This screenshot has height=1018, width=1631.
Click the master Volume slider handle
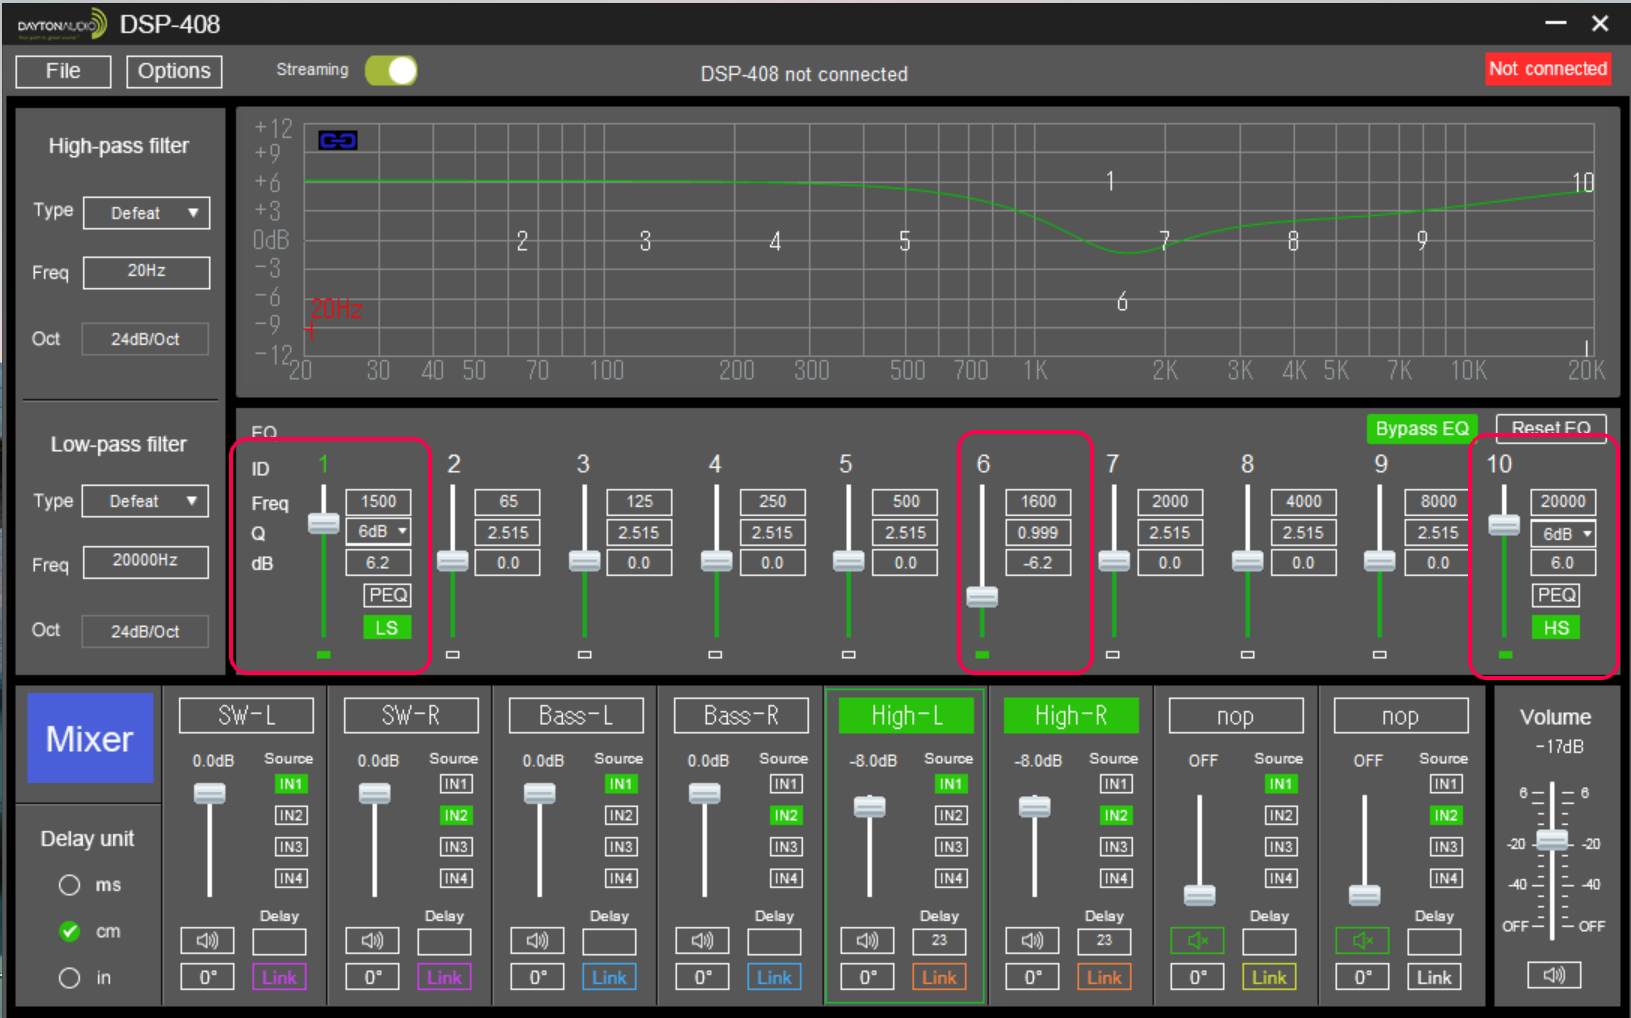click(x=1552, y=840)
